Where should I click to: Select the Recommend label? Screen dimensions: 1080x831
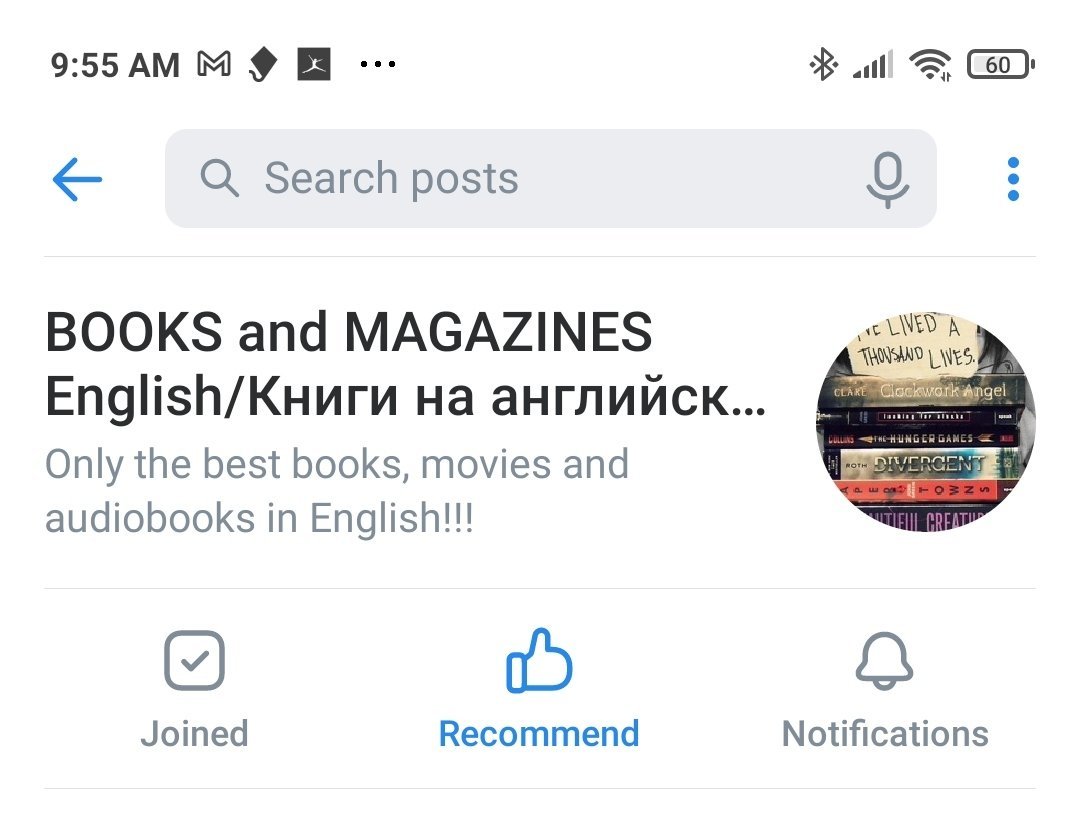pos(539,734)
